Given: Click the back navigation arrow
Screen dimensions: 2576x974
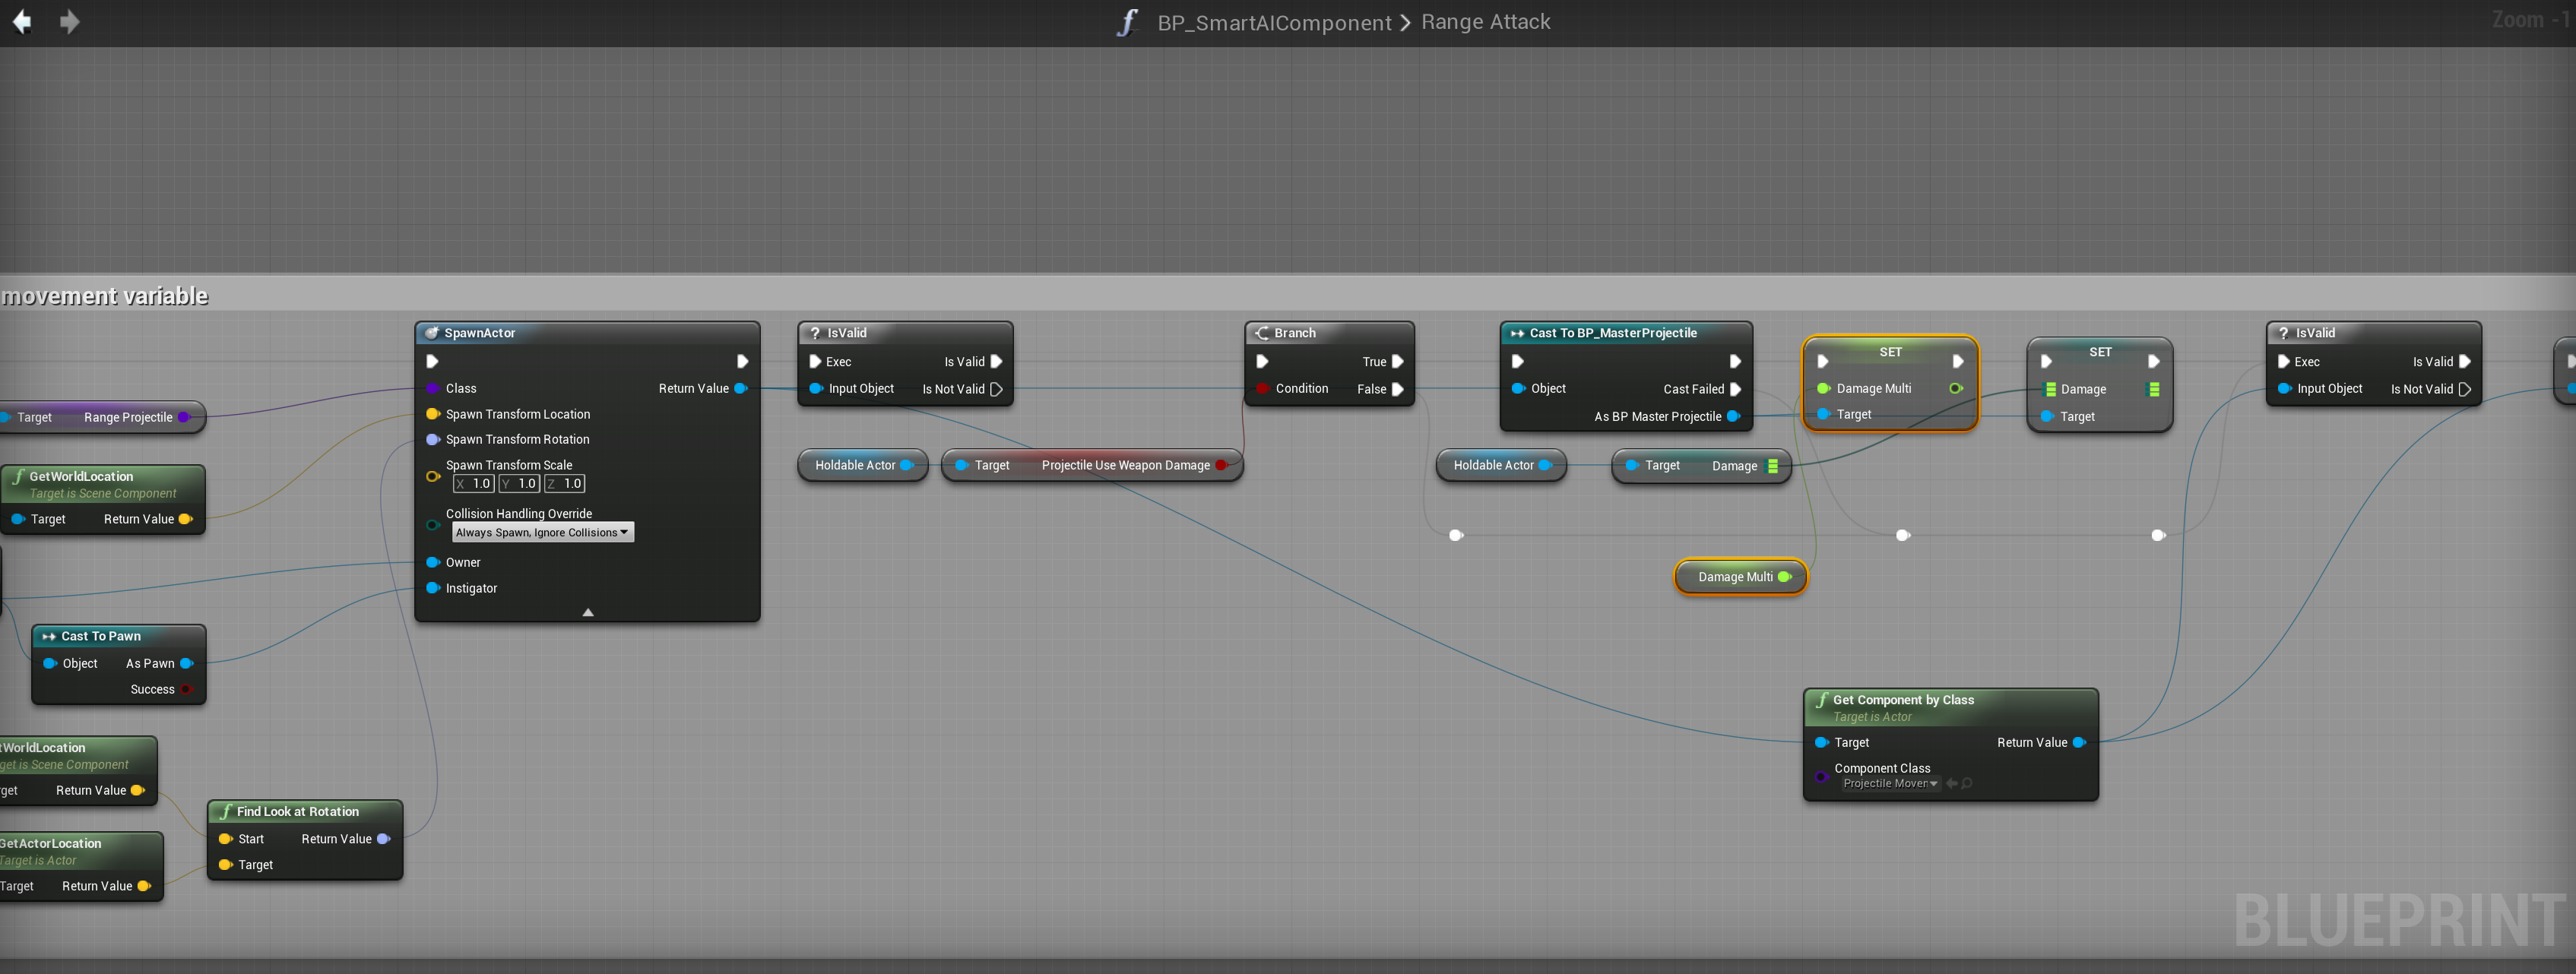Looking at the screenshot, I should coord(22,21).
